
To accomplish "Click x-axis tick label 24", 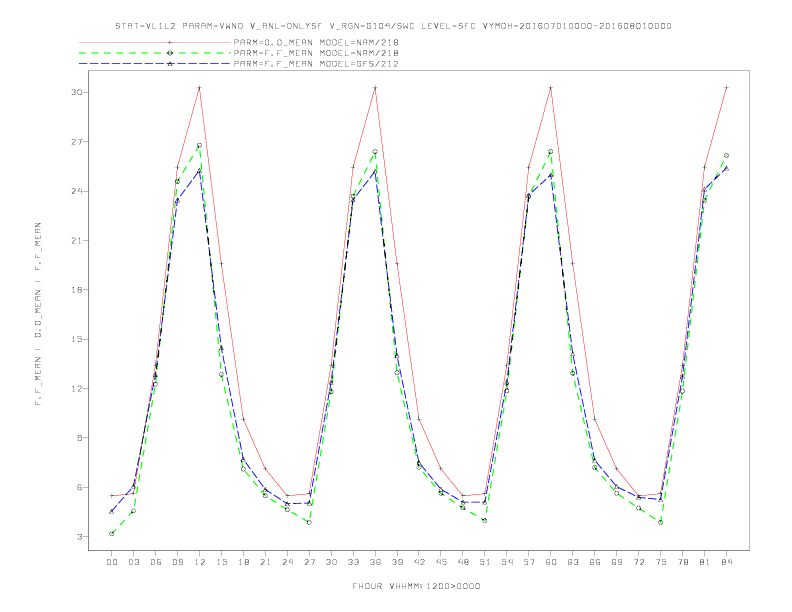I will coord(287,562).
